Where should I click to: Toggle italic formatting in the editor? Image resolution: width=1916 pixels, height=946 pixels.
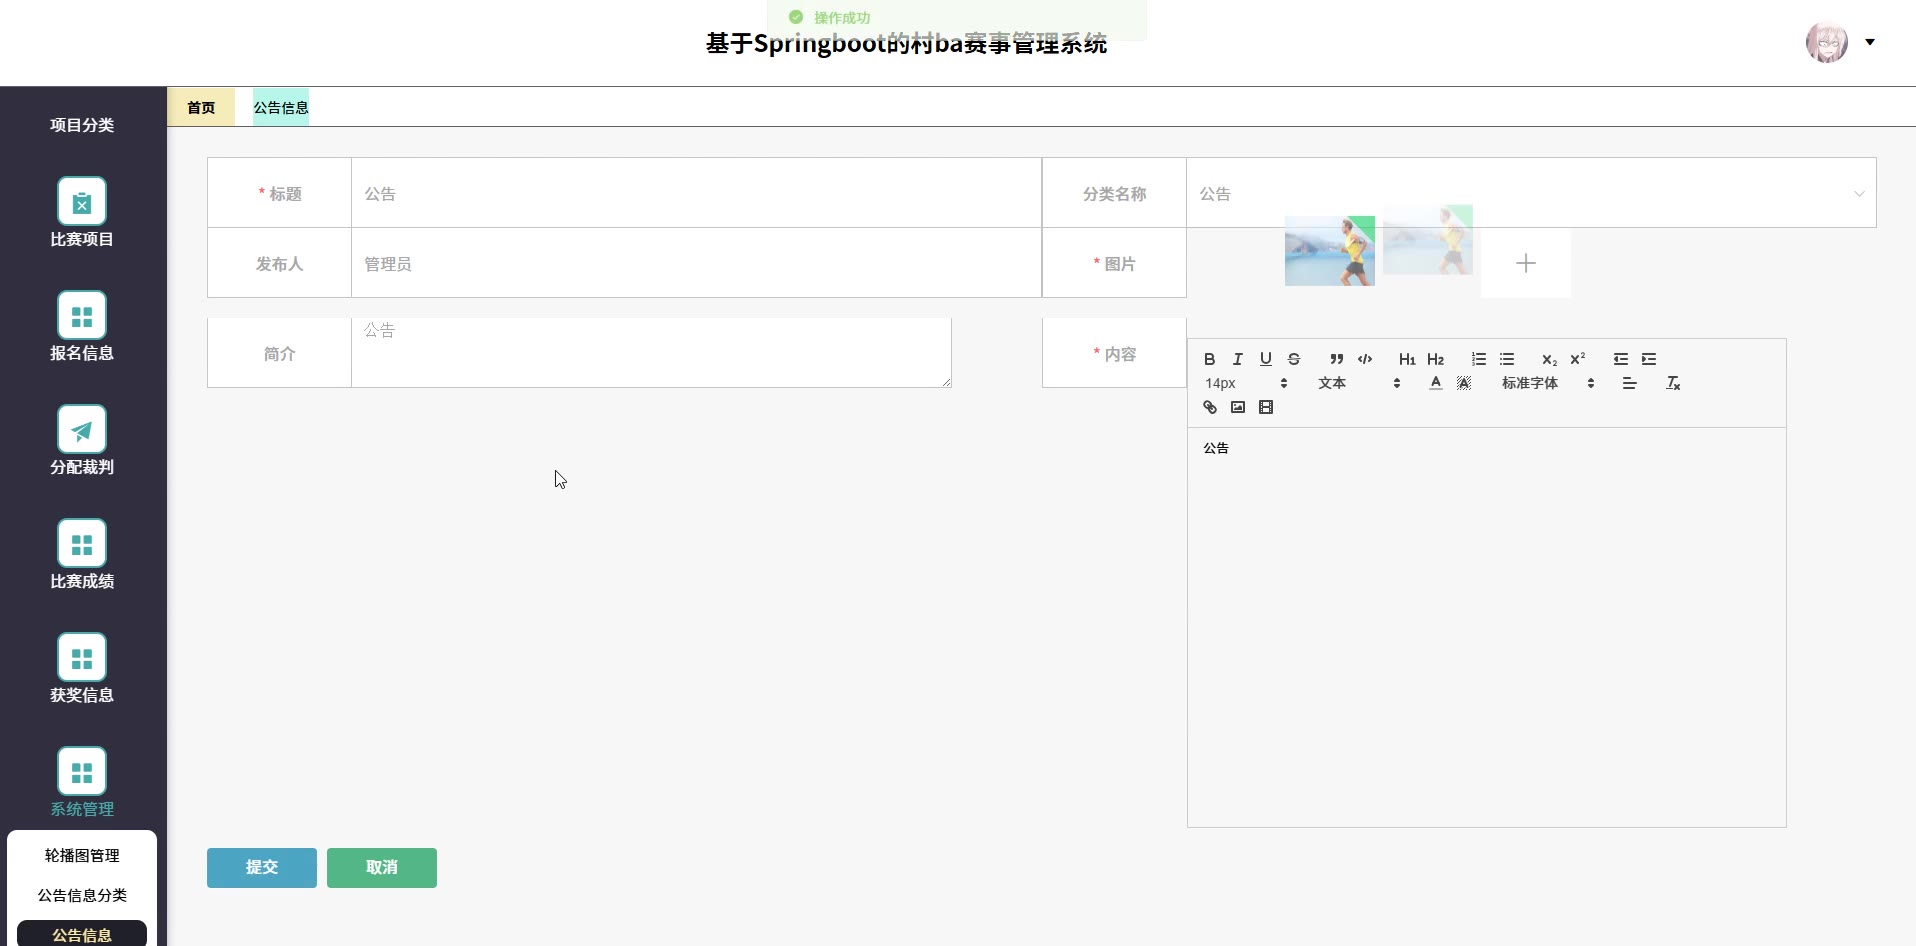1237,359
